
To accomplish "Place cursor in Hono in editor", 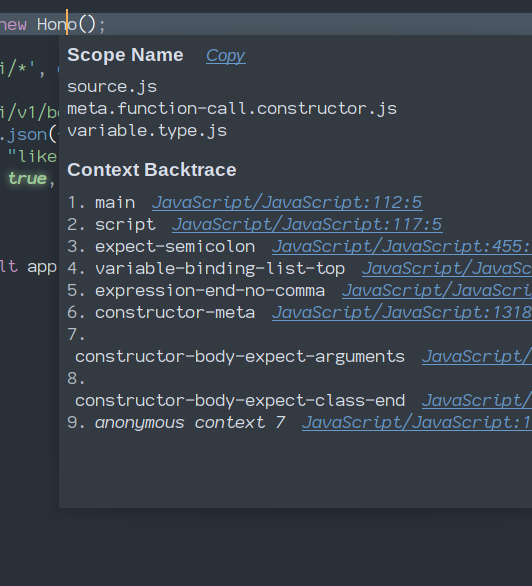I will (57, 25).
